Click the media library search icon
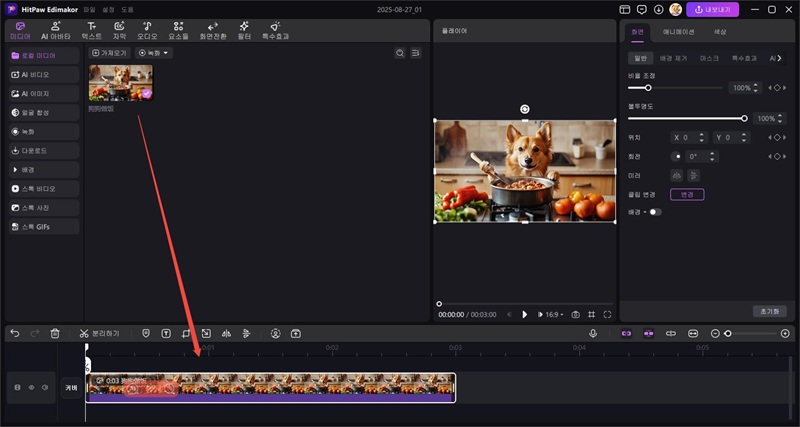The image size is (800, 427). coord(400,53)
